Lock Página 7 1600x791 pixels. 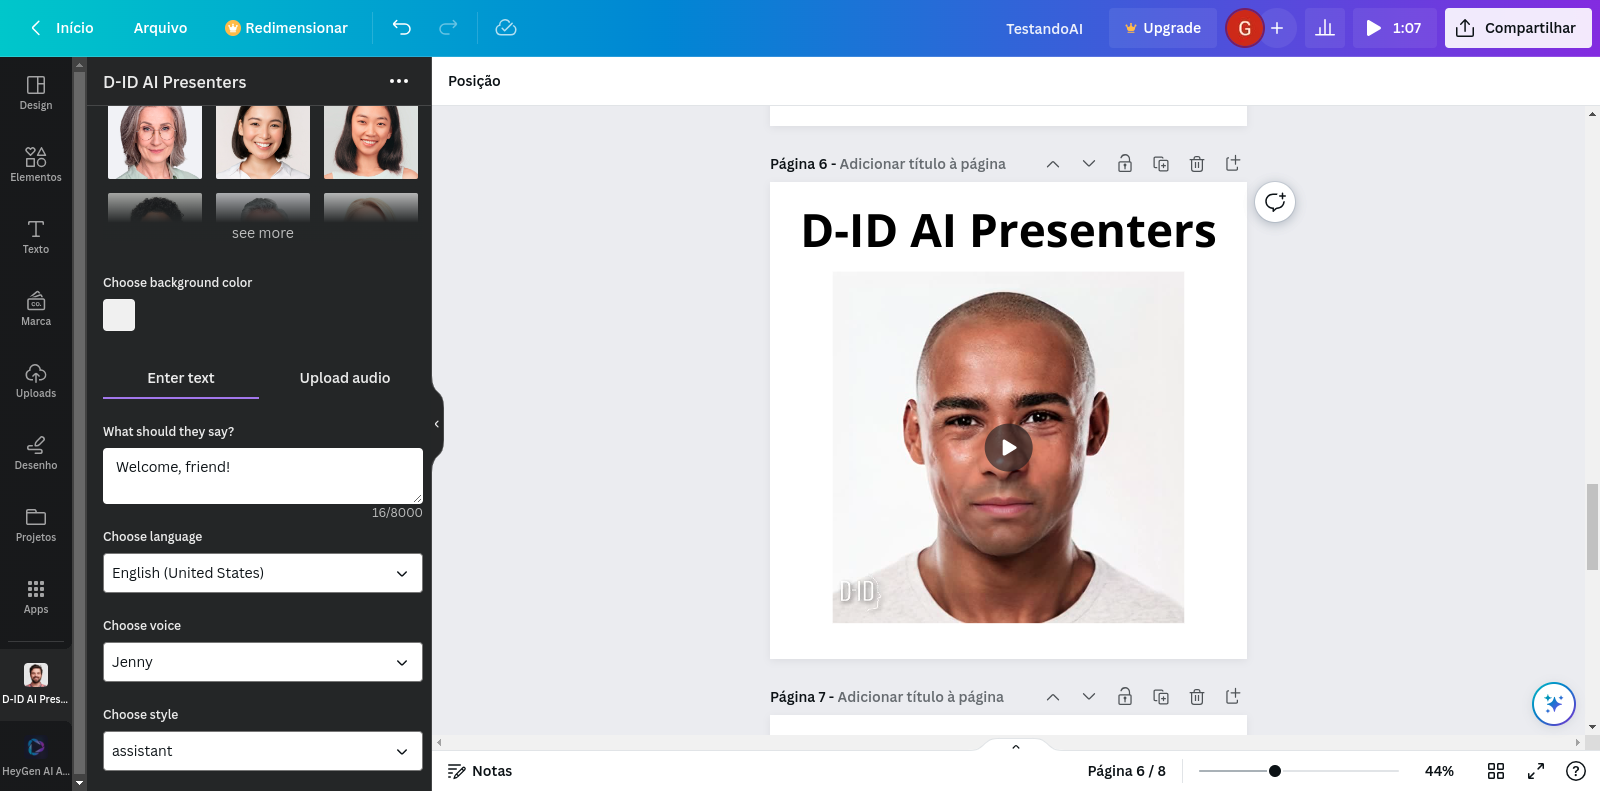click(x=1125, y=697)
